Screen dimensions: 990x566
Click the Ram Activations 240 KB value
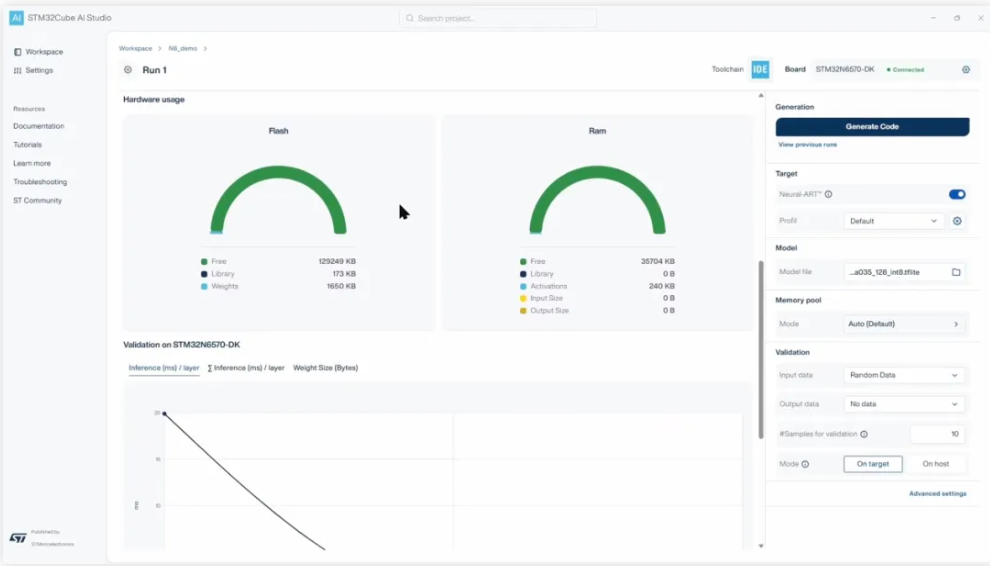tap(661, 286)
